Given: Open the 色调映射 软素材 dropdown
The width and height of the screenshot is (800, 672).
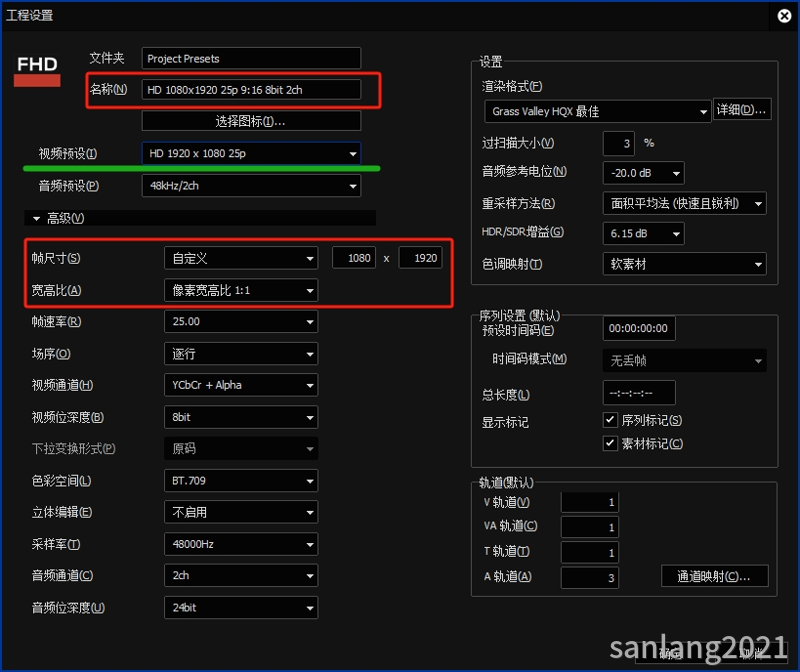Looking at the screenshot, I should 684,264.
